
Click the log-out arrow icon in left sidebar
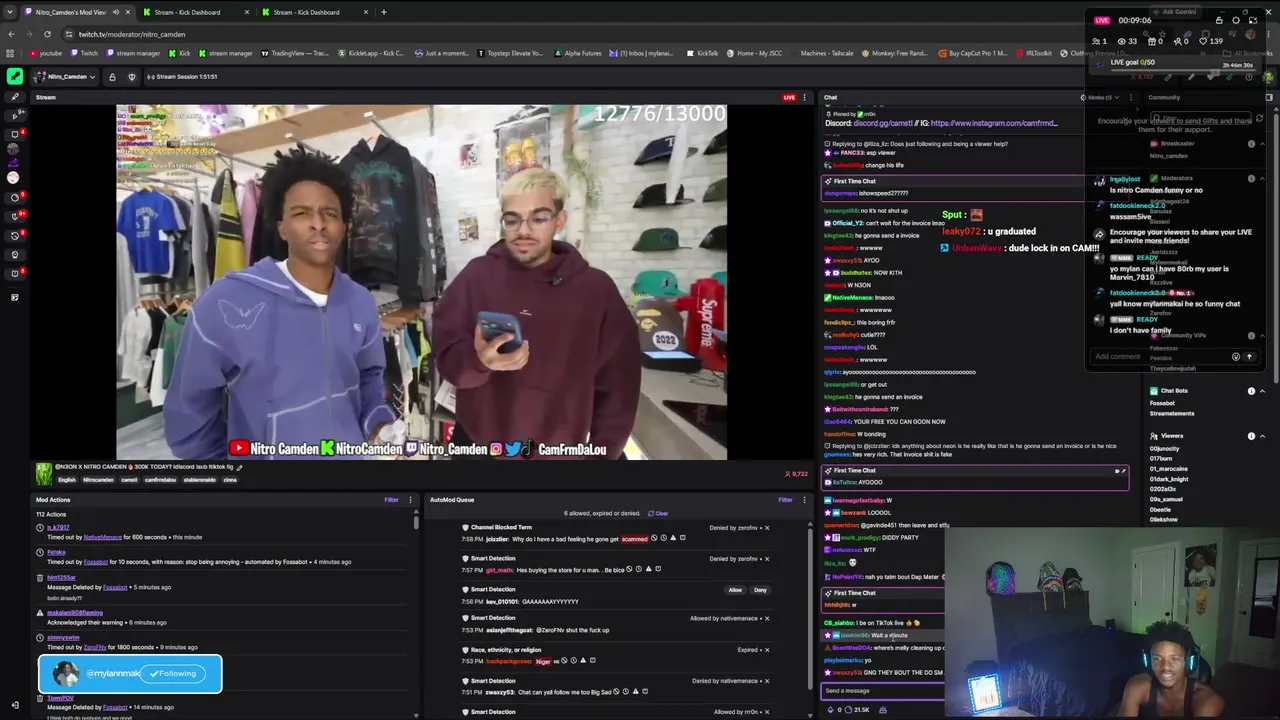(x=14, y=705)
